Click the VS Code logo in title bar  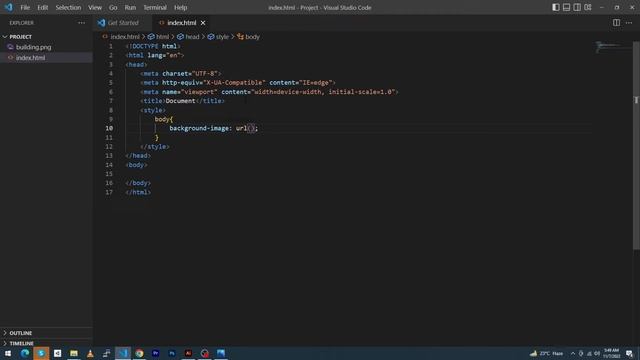point(9,7)
